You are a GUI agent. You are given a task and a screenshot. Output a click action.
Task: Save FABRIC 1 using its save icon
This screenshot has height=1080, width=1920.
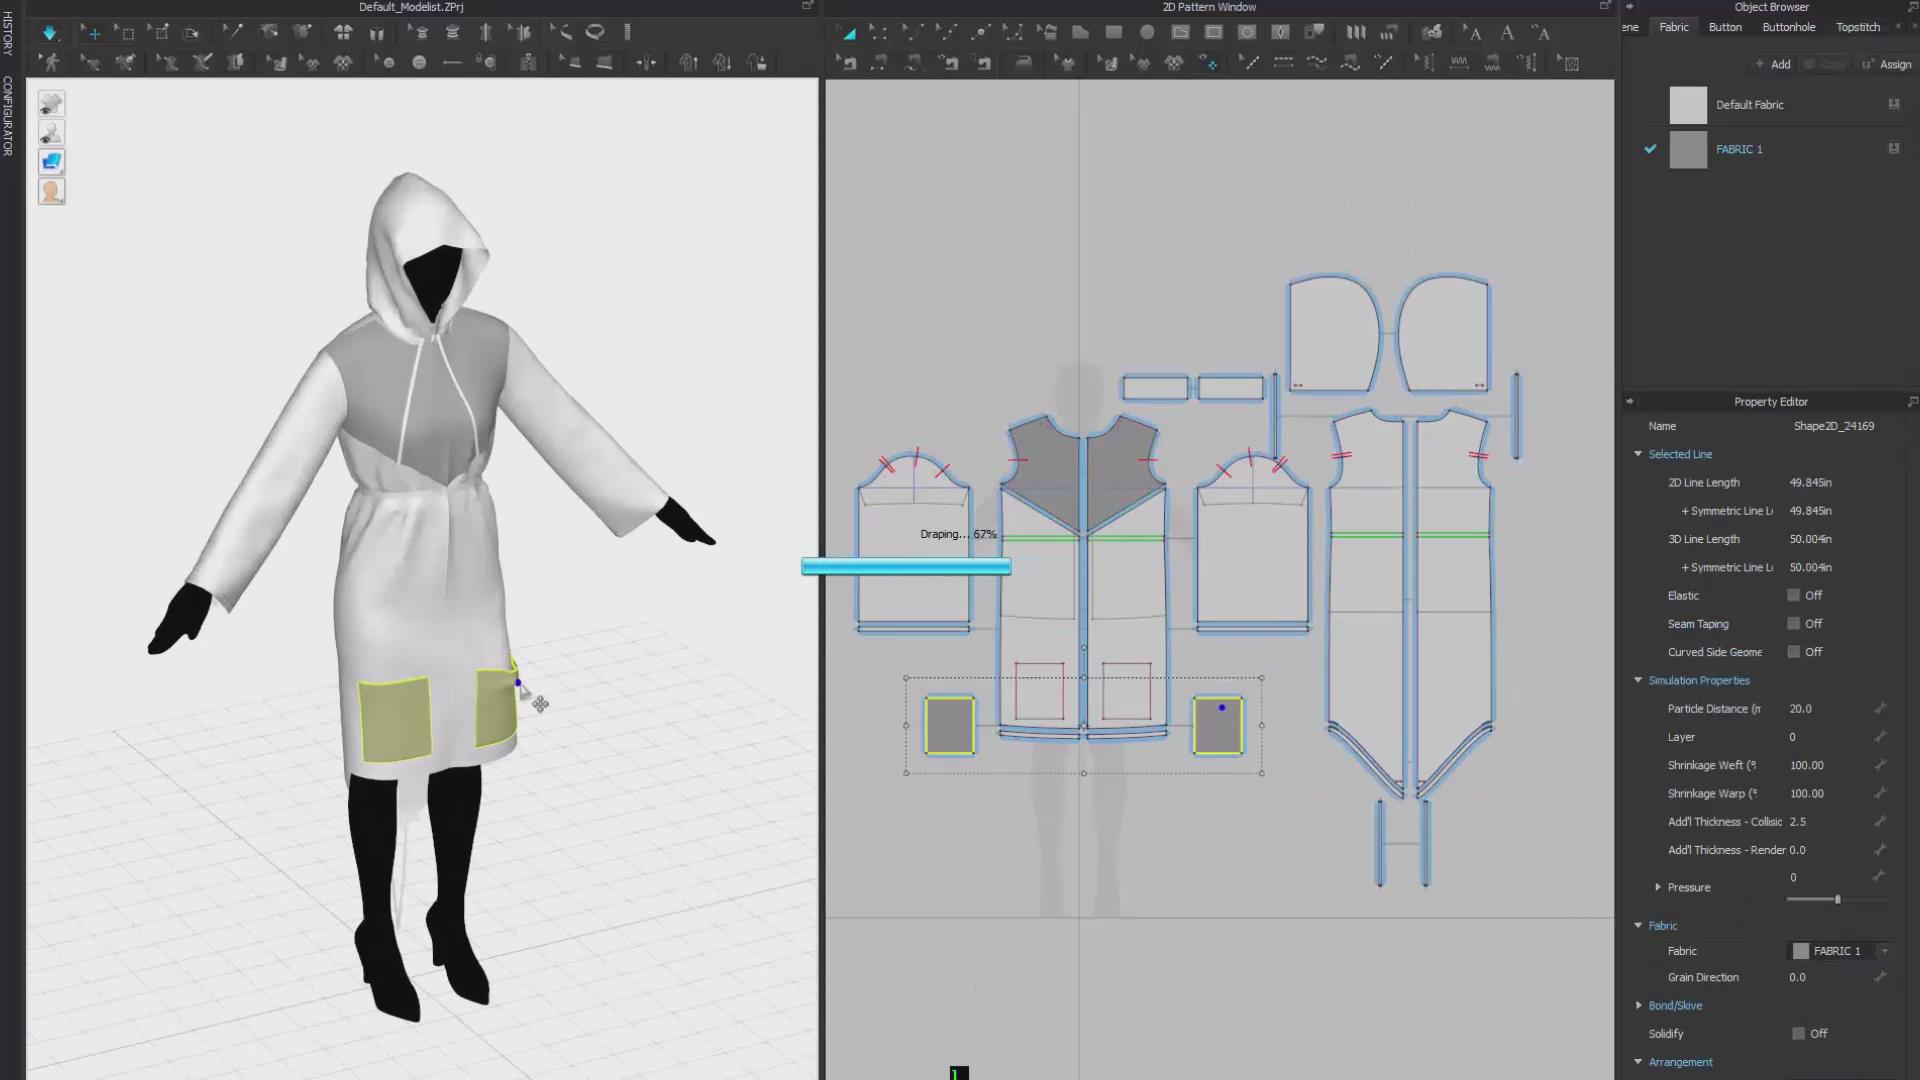(x=1893, y=148)
